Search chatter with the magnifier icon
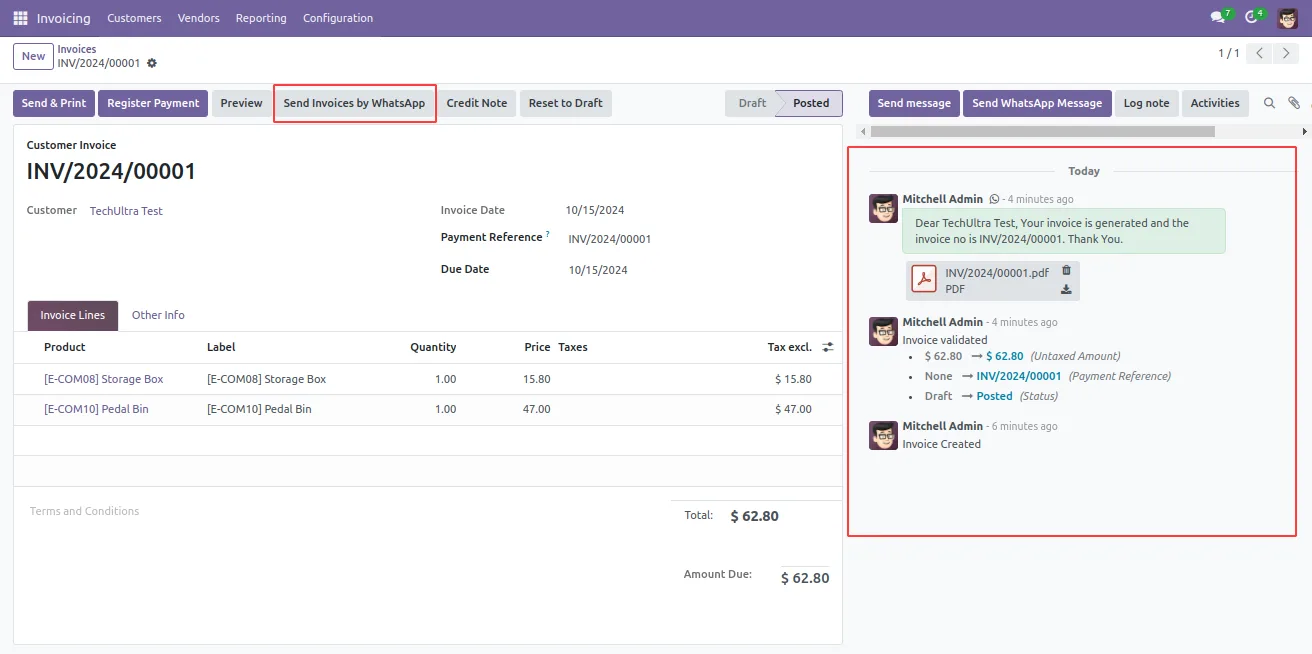 click(x=1270, y=103)
